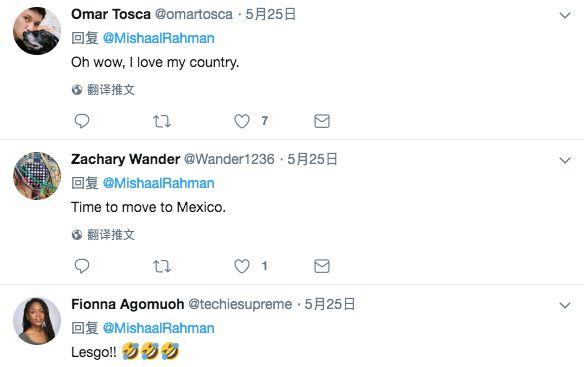
Task: Open Zachary Wander's avatar
Action: pos(37,176)
